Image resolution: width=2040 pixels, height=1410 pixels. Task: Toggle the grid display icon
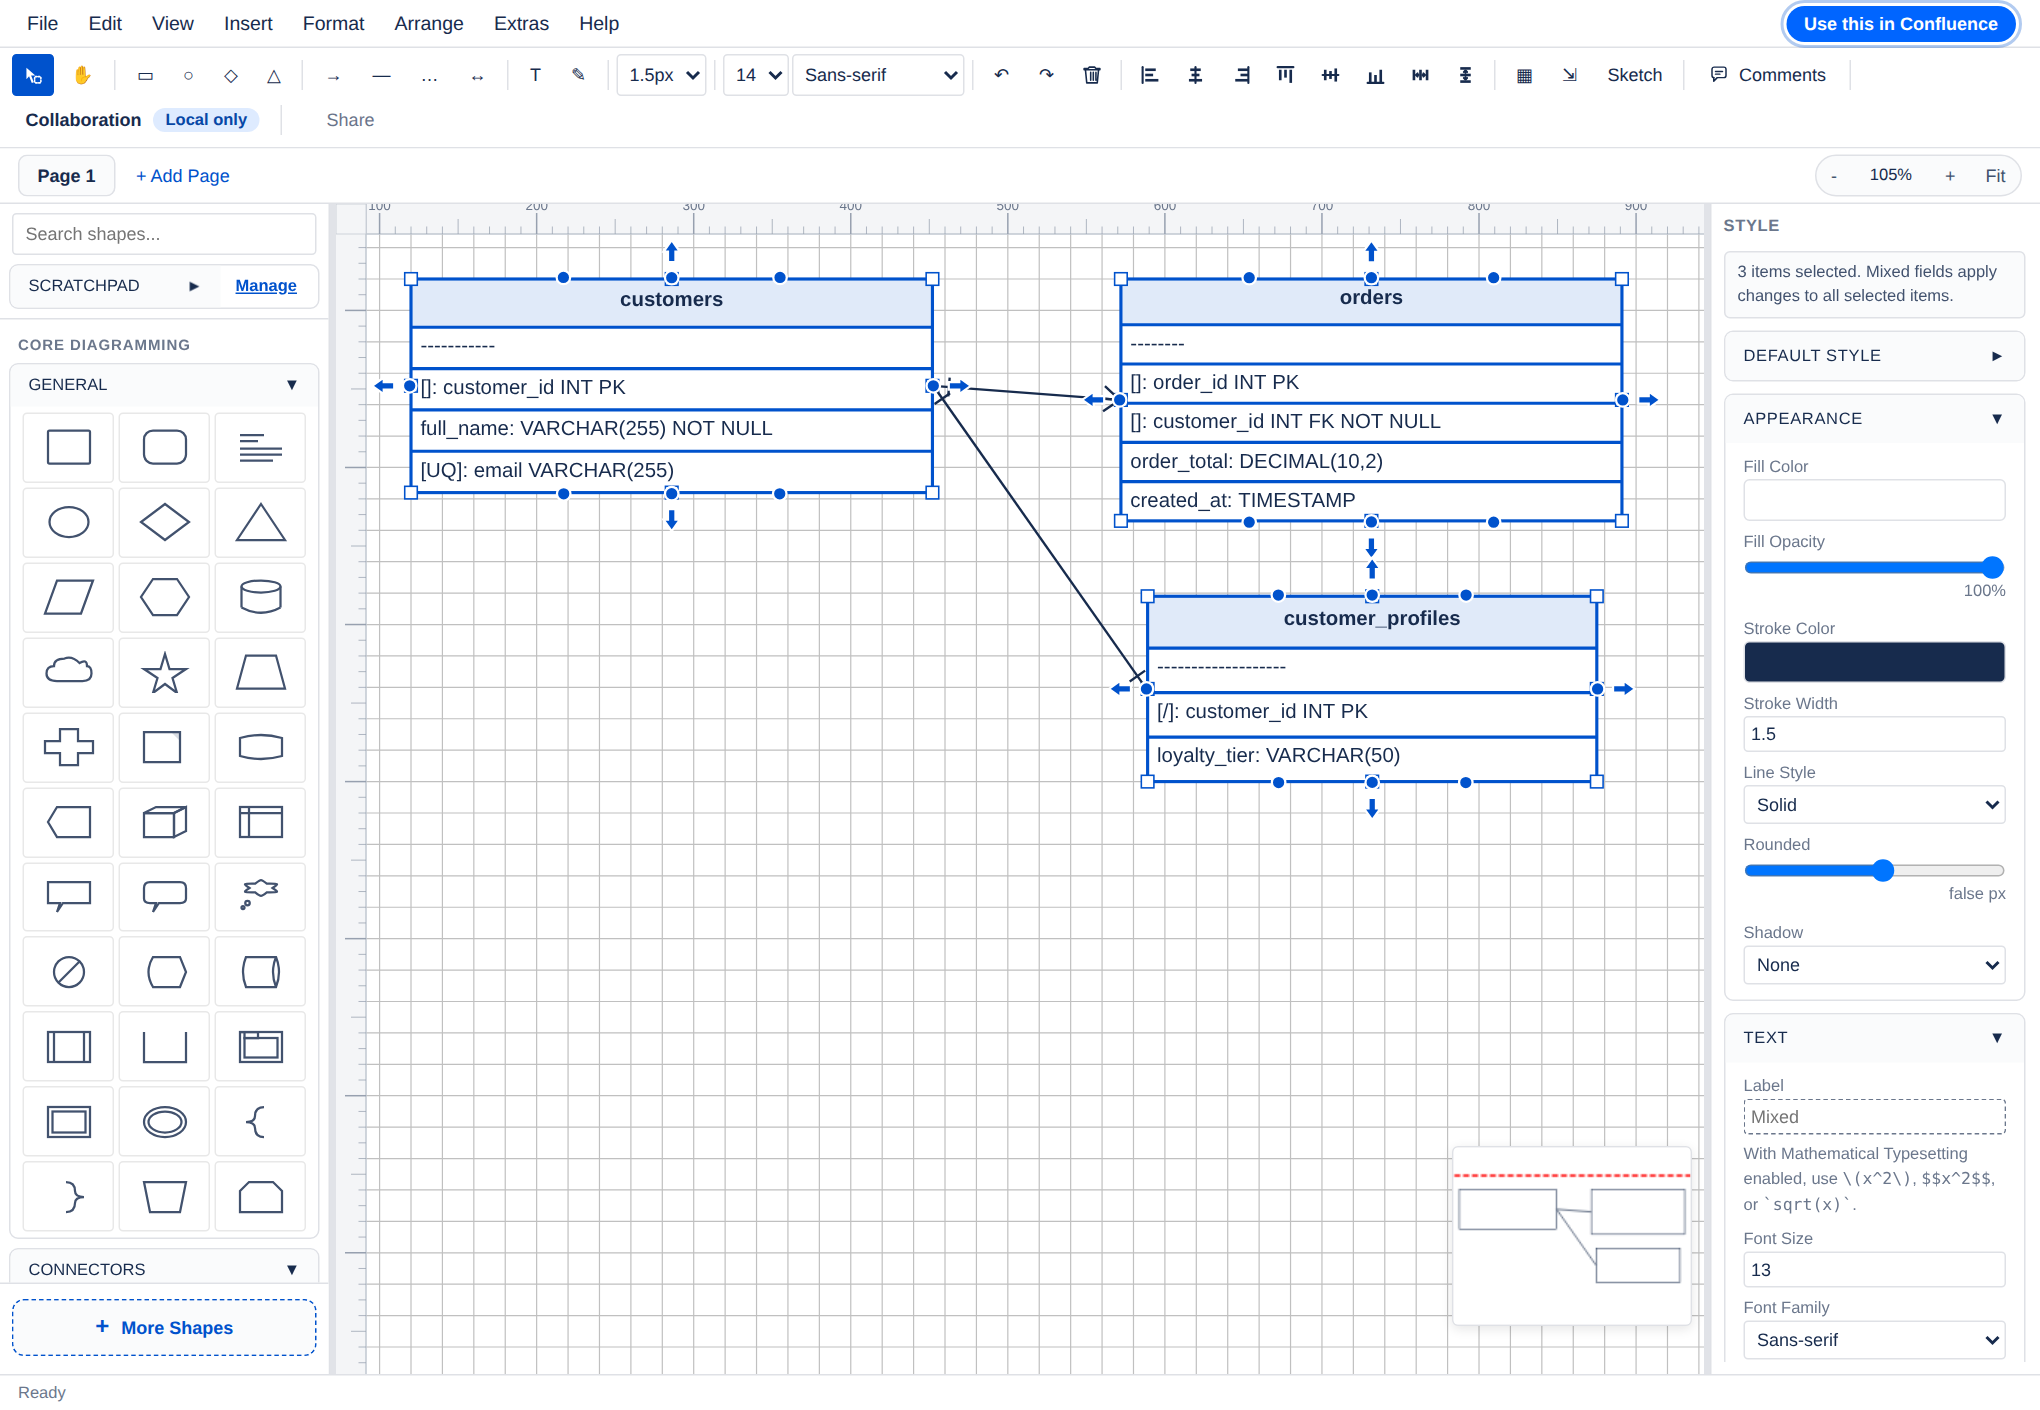click(1524, 75)
